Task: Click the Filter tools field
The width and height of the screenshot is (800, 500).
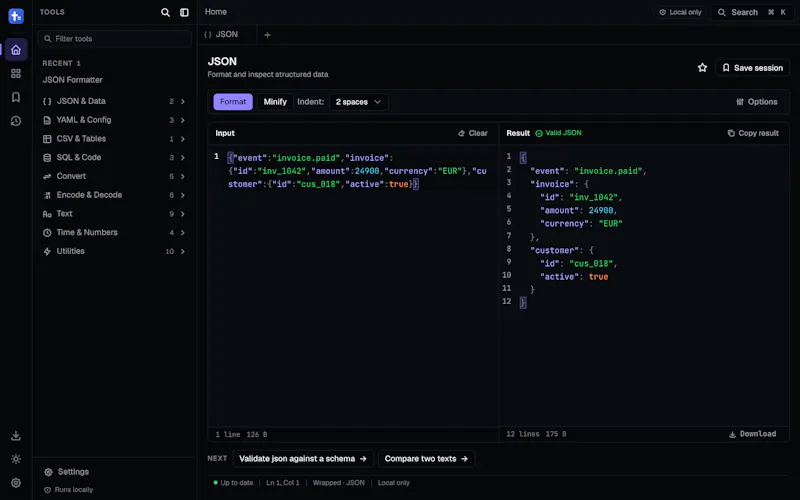Action: tap(114, 39)
